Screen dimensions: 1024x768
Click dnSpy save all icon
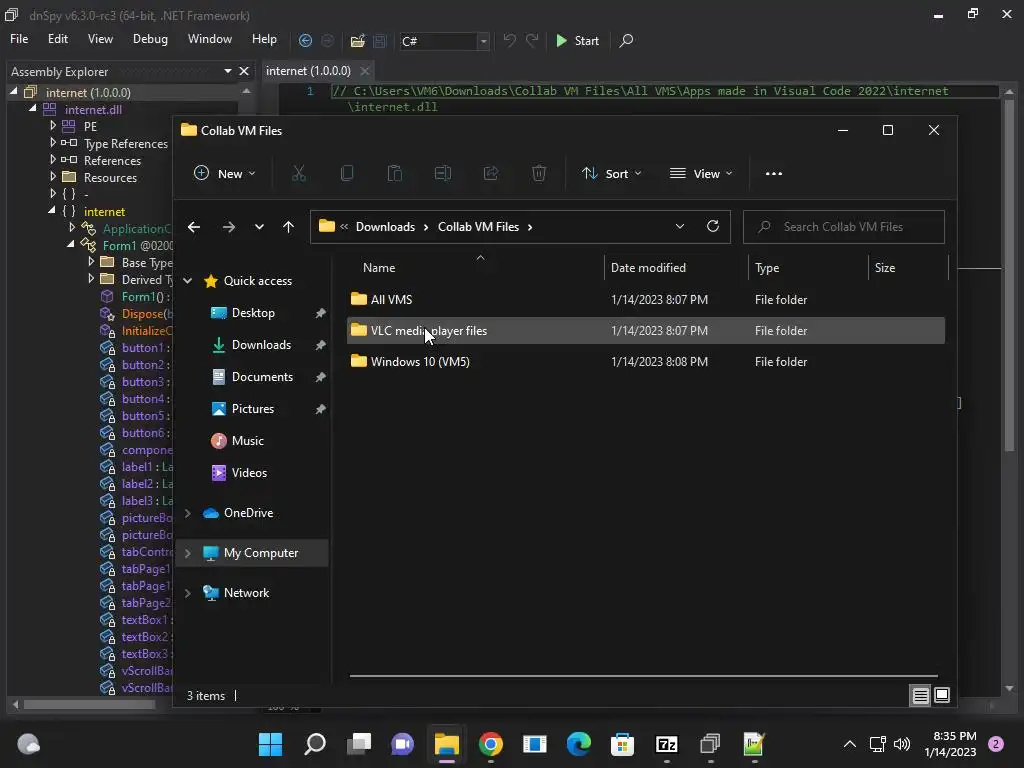tap(379, 41)
